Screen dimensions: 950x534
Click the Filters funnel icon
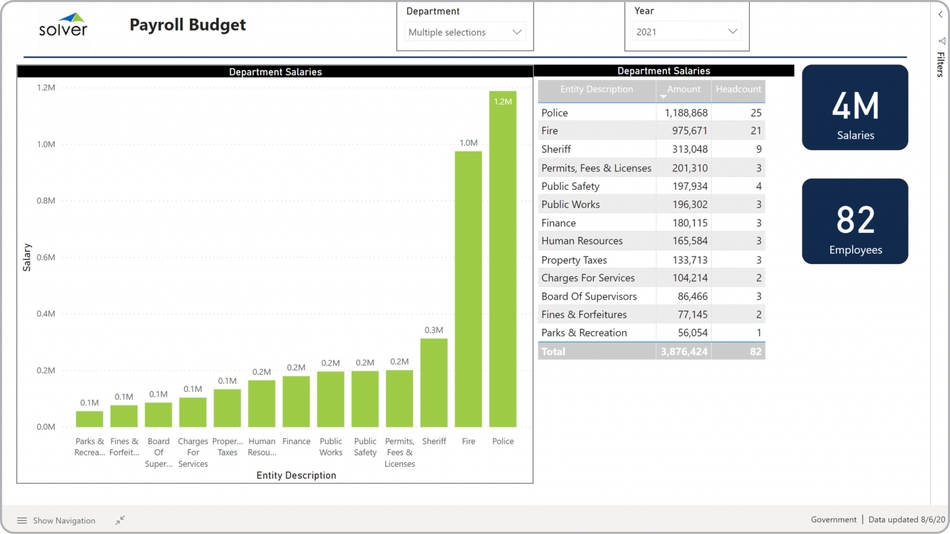(941, 41)
